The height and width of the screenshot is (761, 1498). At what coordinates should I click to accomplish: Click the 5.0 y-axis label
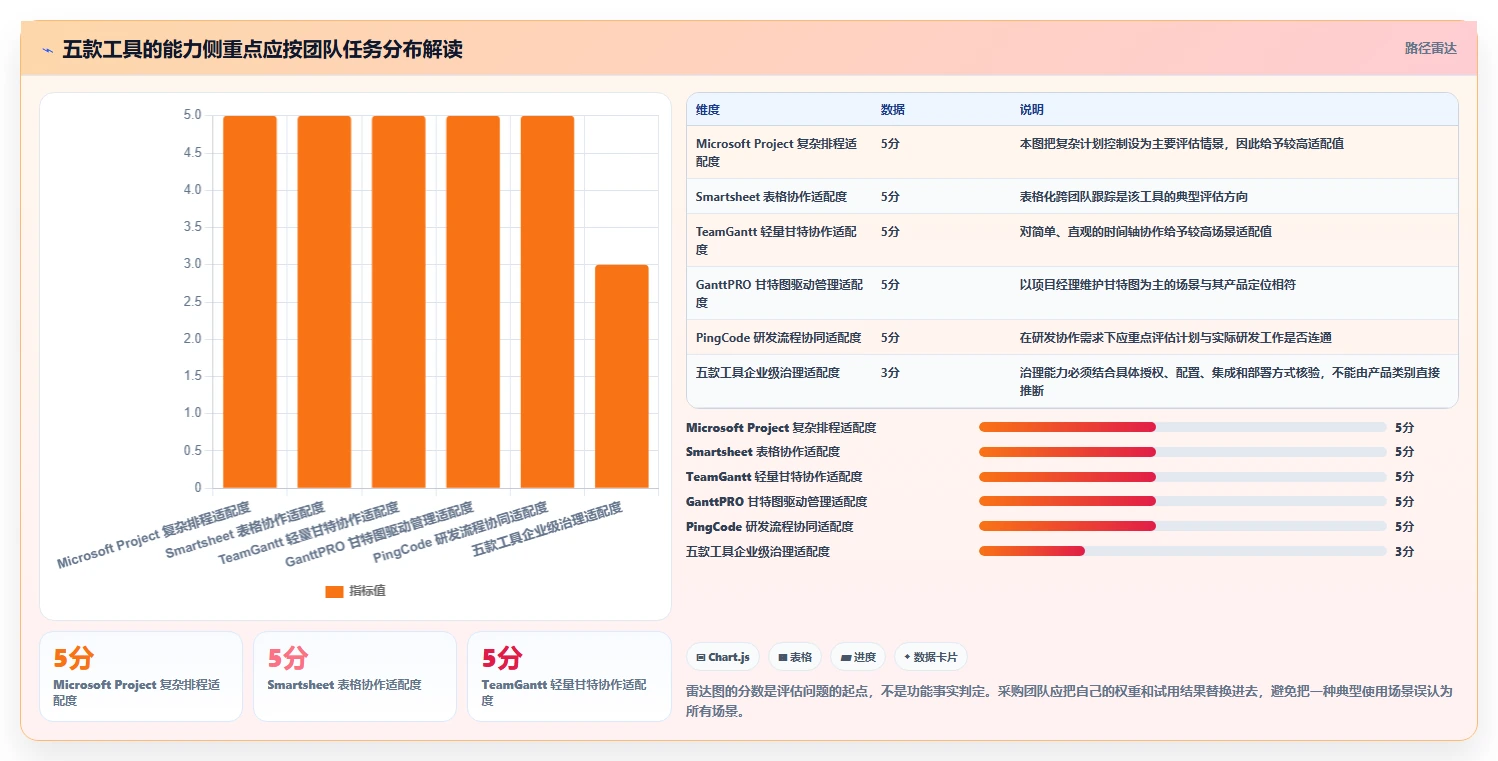point(192,115)
